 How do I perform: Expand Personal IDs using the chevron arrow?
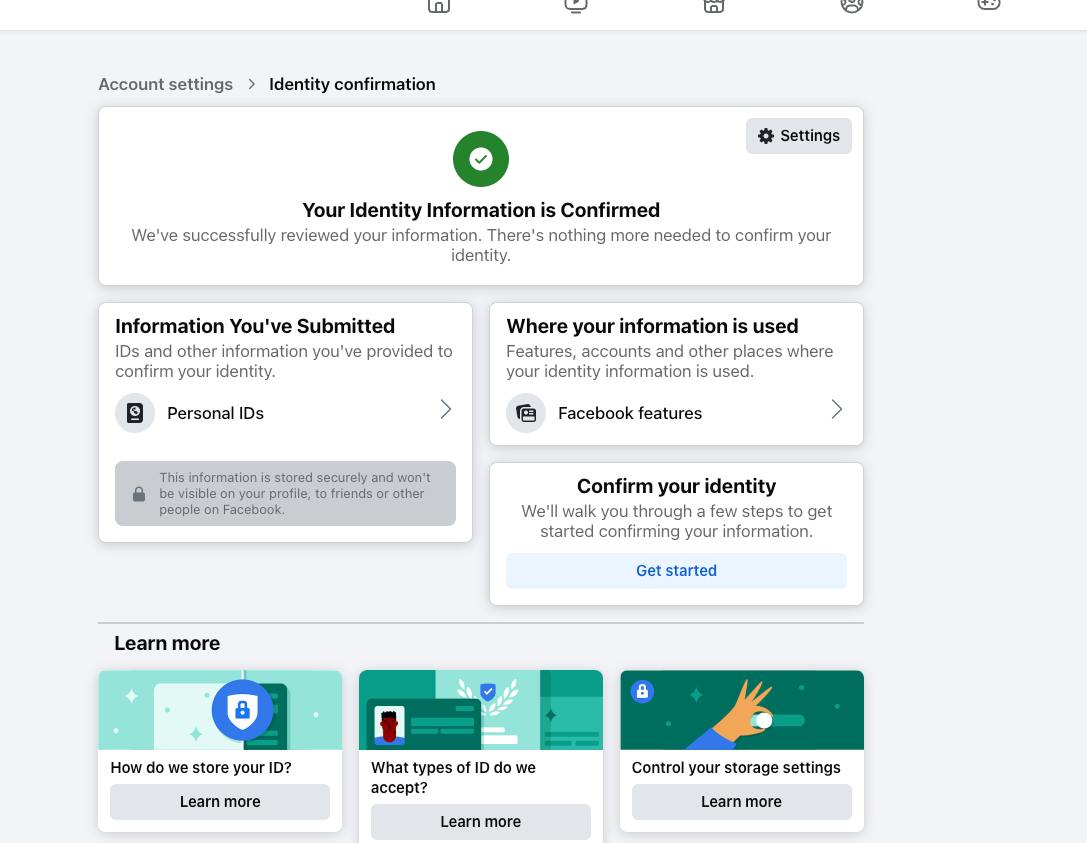click(x=446, y=410)
